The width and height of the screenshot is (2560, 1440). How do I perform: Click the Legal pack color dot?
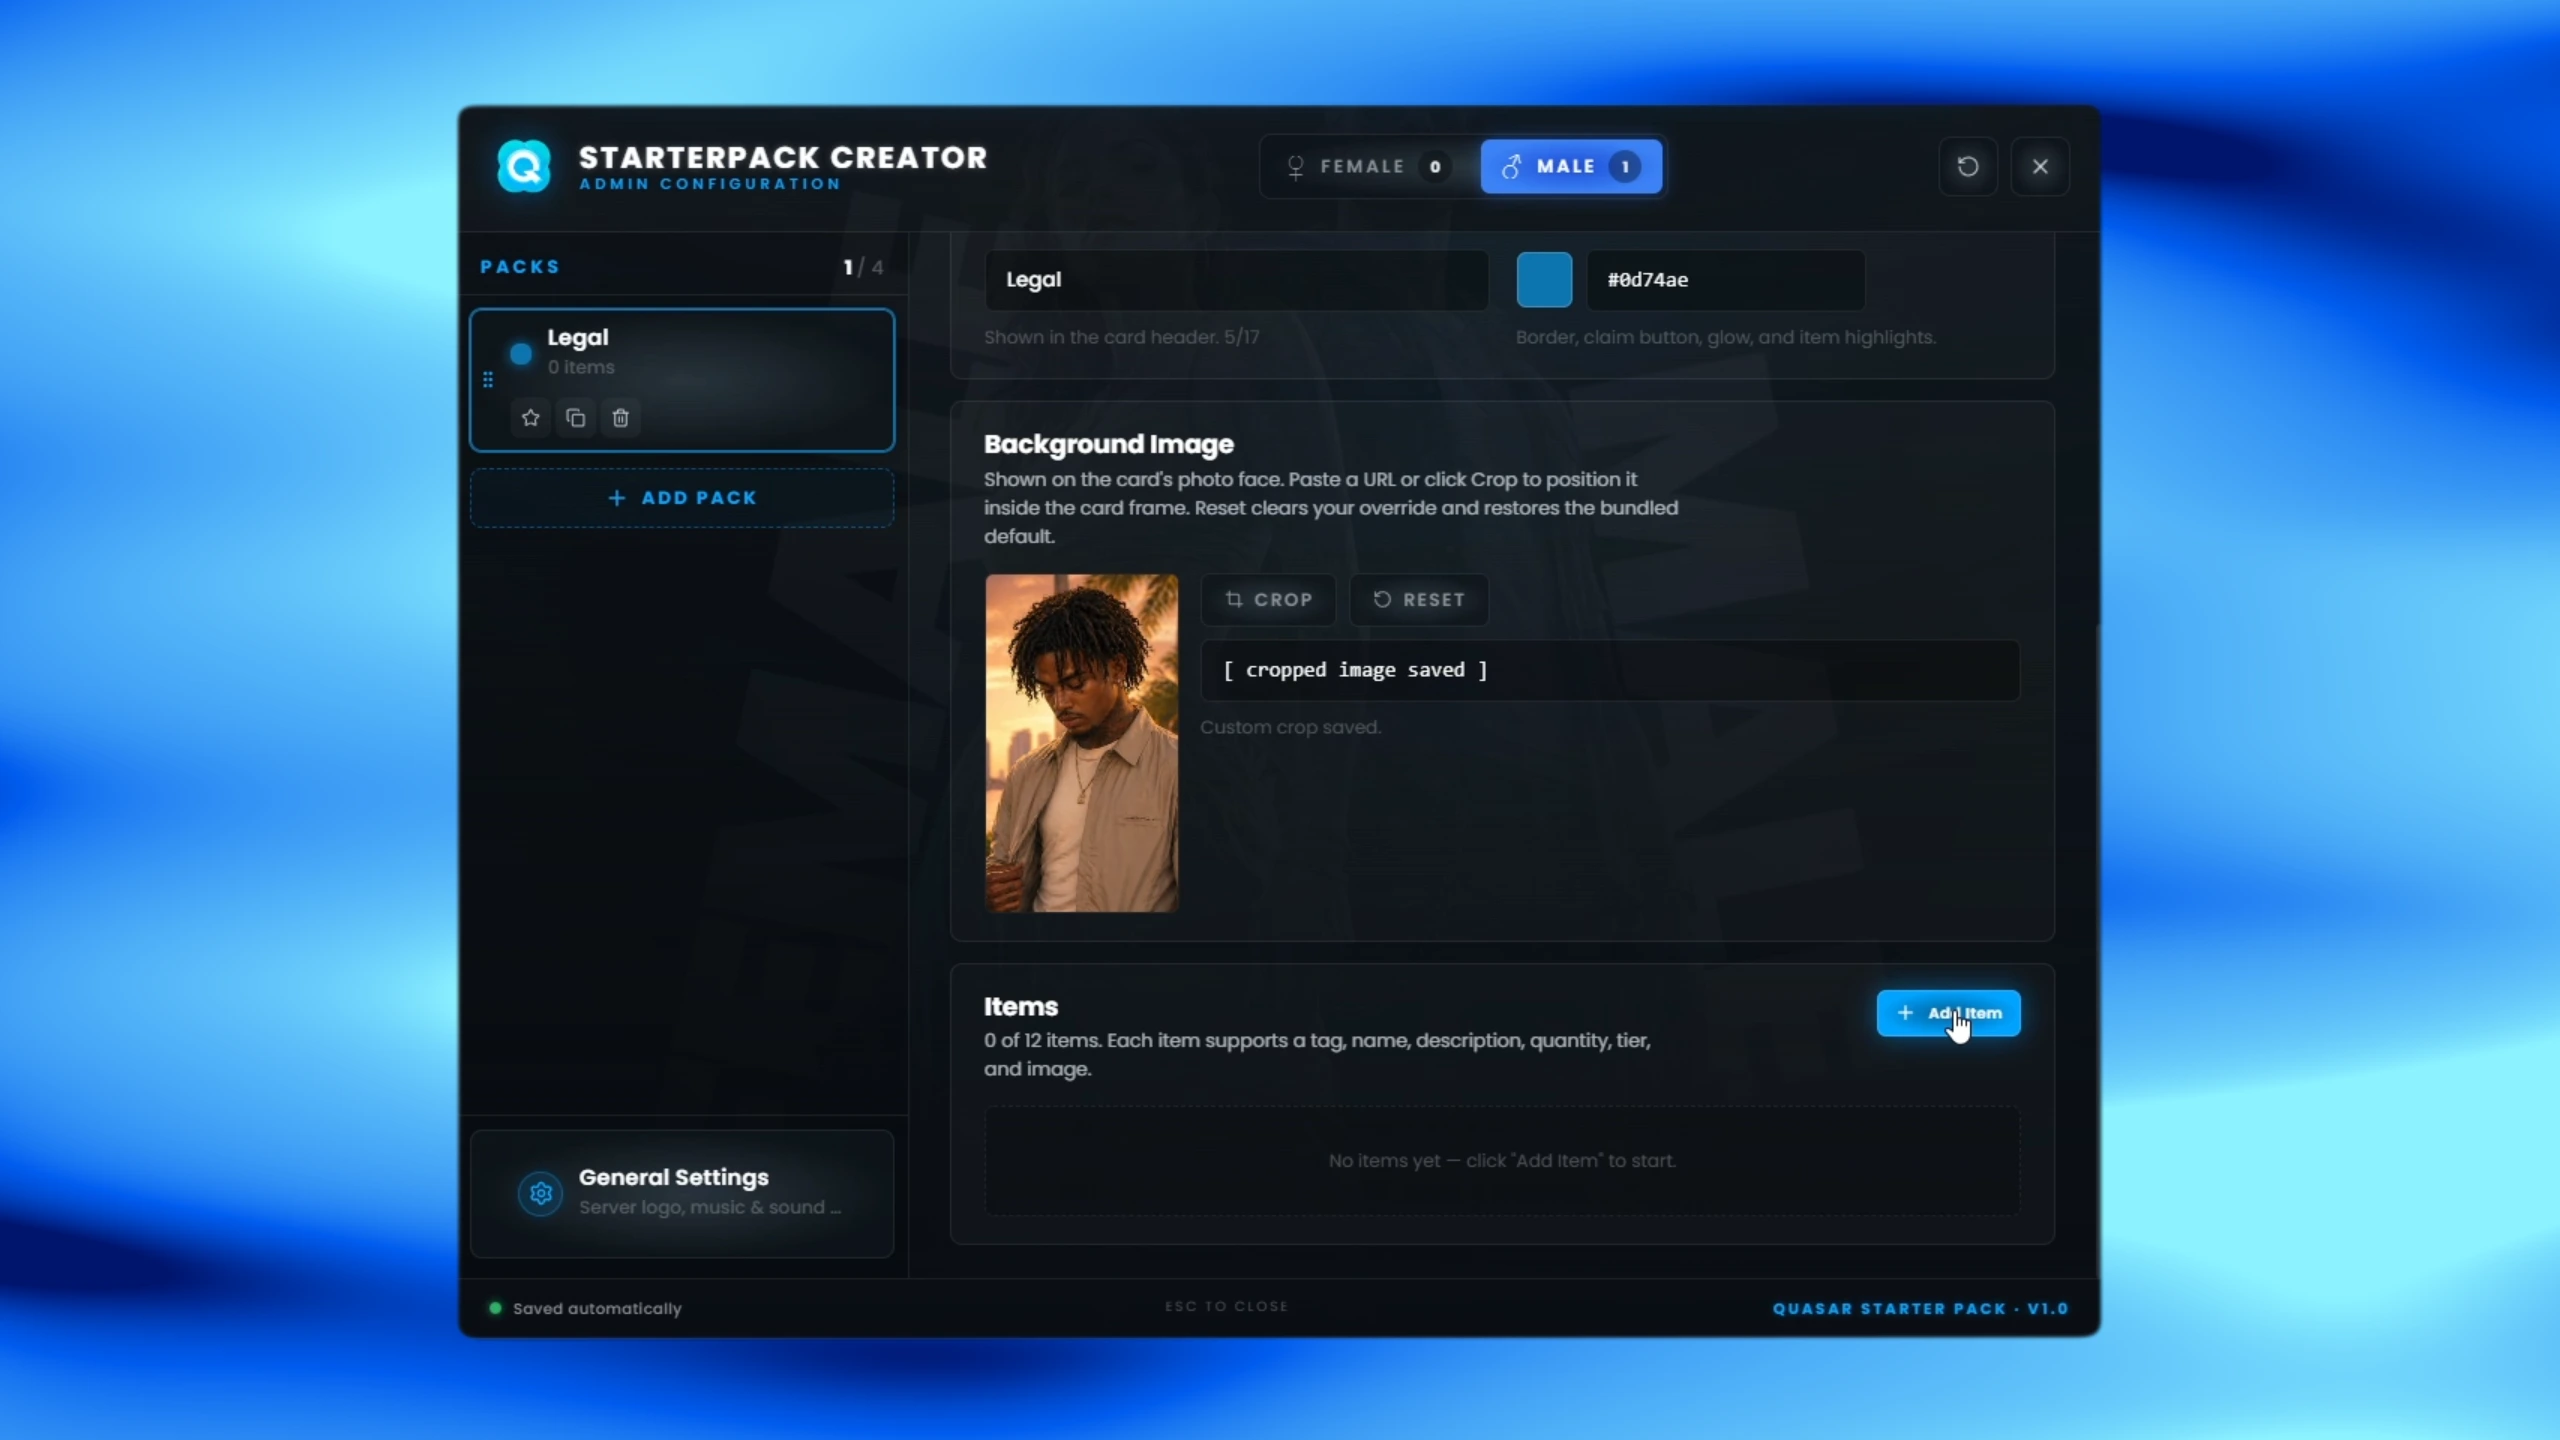[521, 353]
